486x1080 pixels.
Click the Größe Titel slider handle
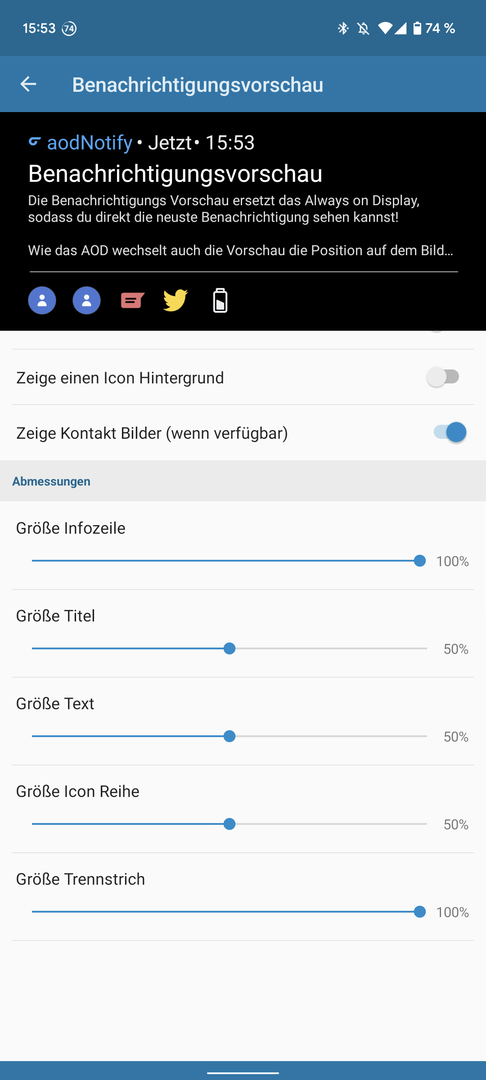point(230,648)
